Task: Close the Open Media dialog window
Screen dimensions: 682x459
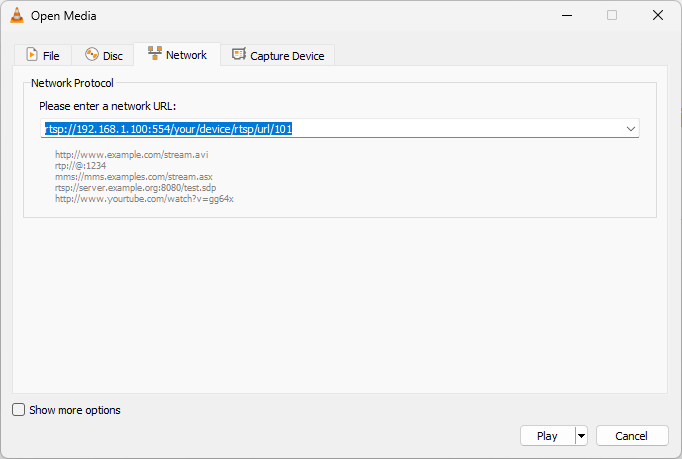Action: 657,15
